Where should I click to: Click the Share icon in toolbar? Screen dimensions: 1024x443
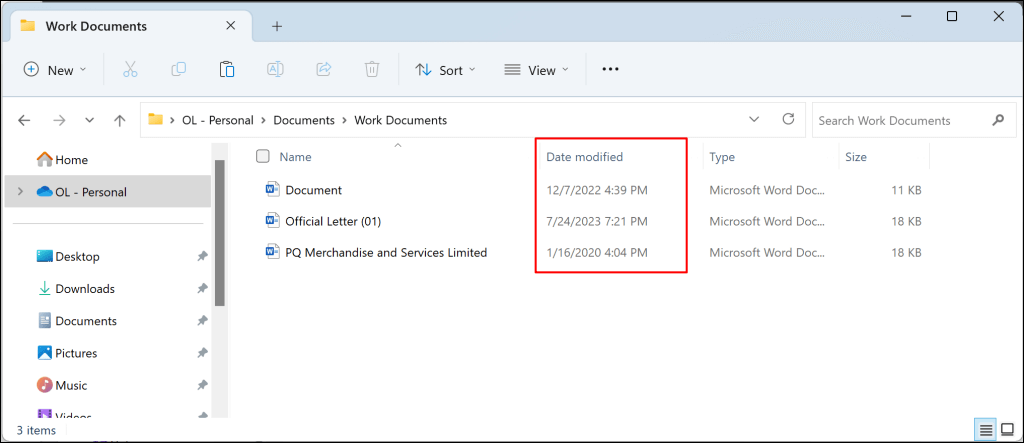pyautogui.click(x=324, y=70)
